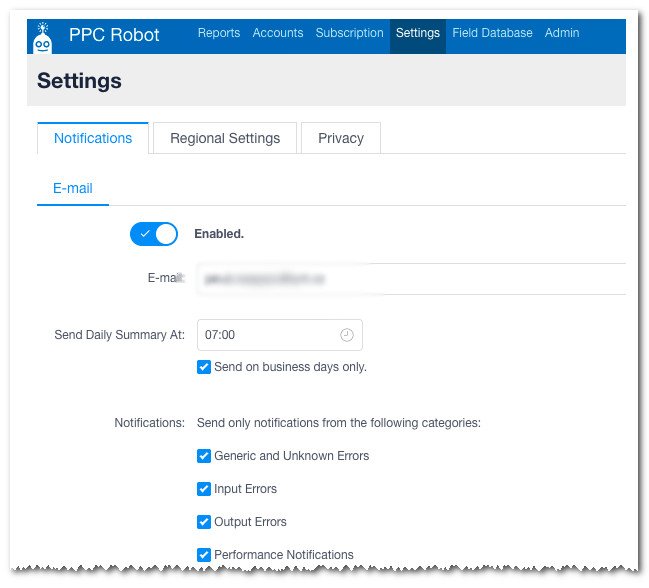The width and height of the screenshot is (649, 588).
Task: Uncheck Generic and Unknown Errors
Action: tap(204, 456)
